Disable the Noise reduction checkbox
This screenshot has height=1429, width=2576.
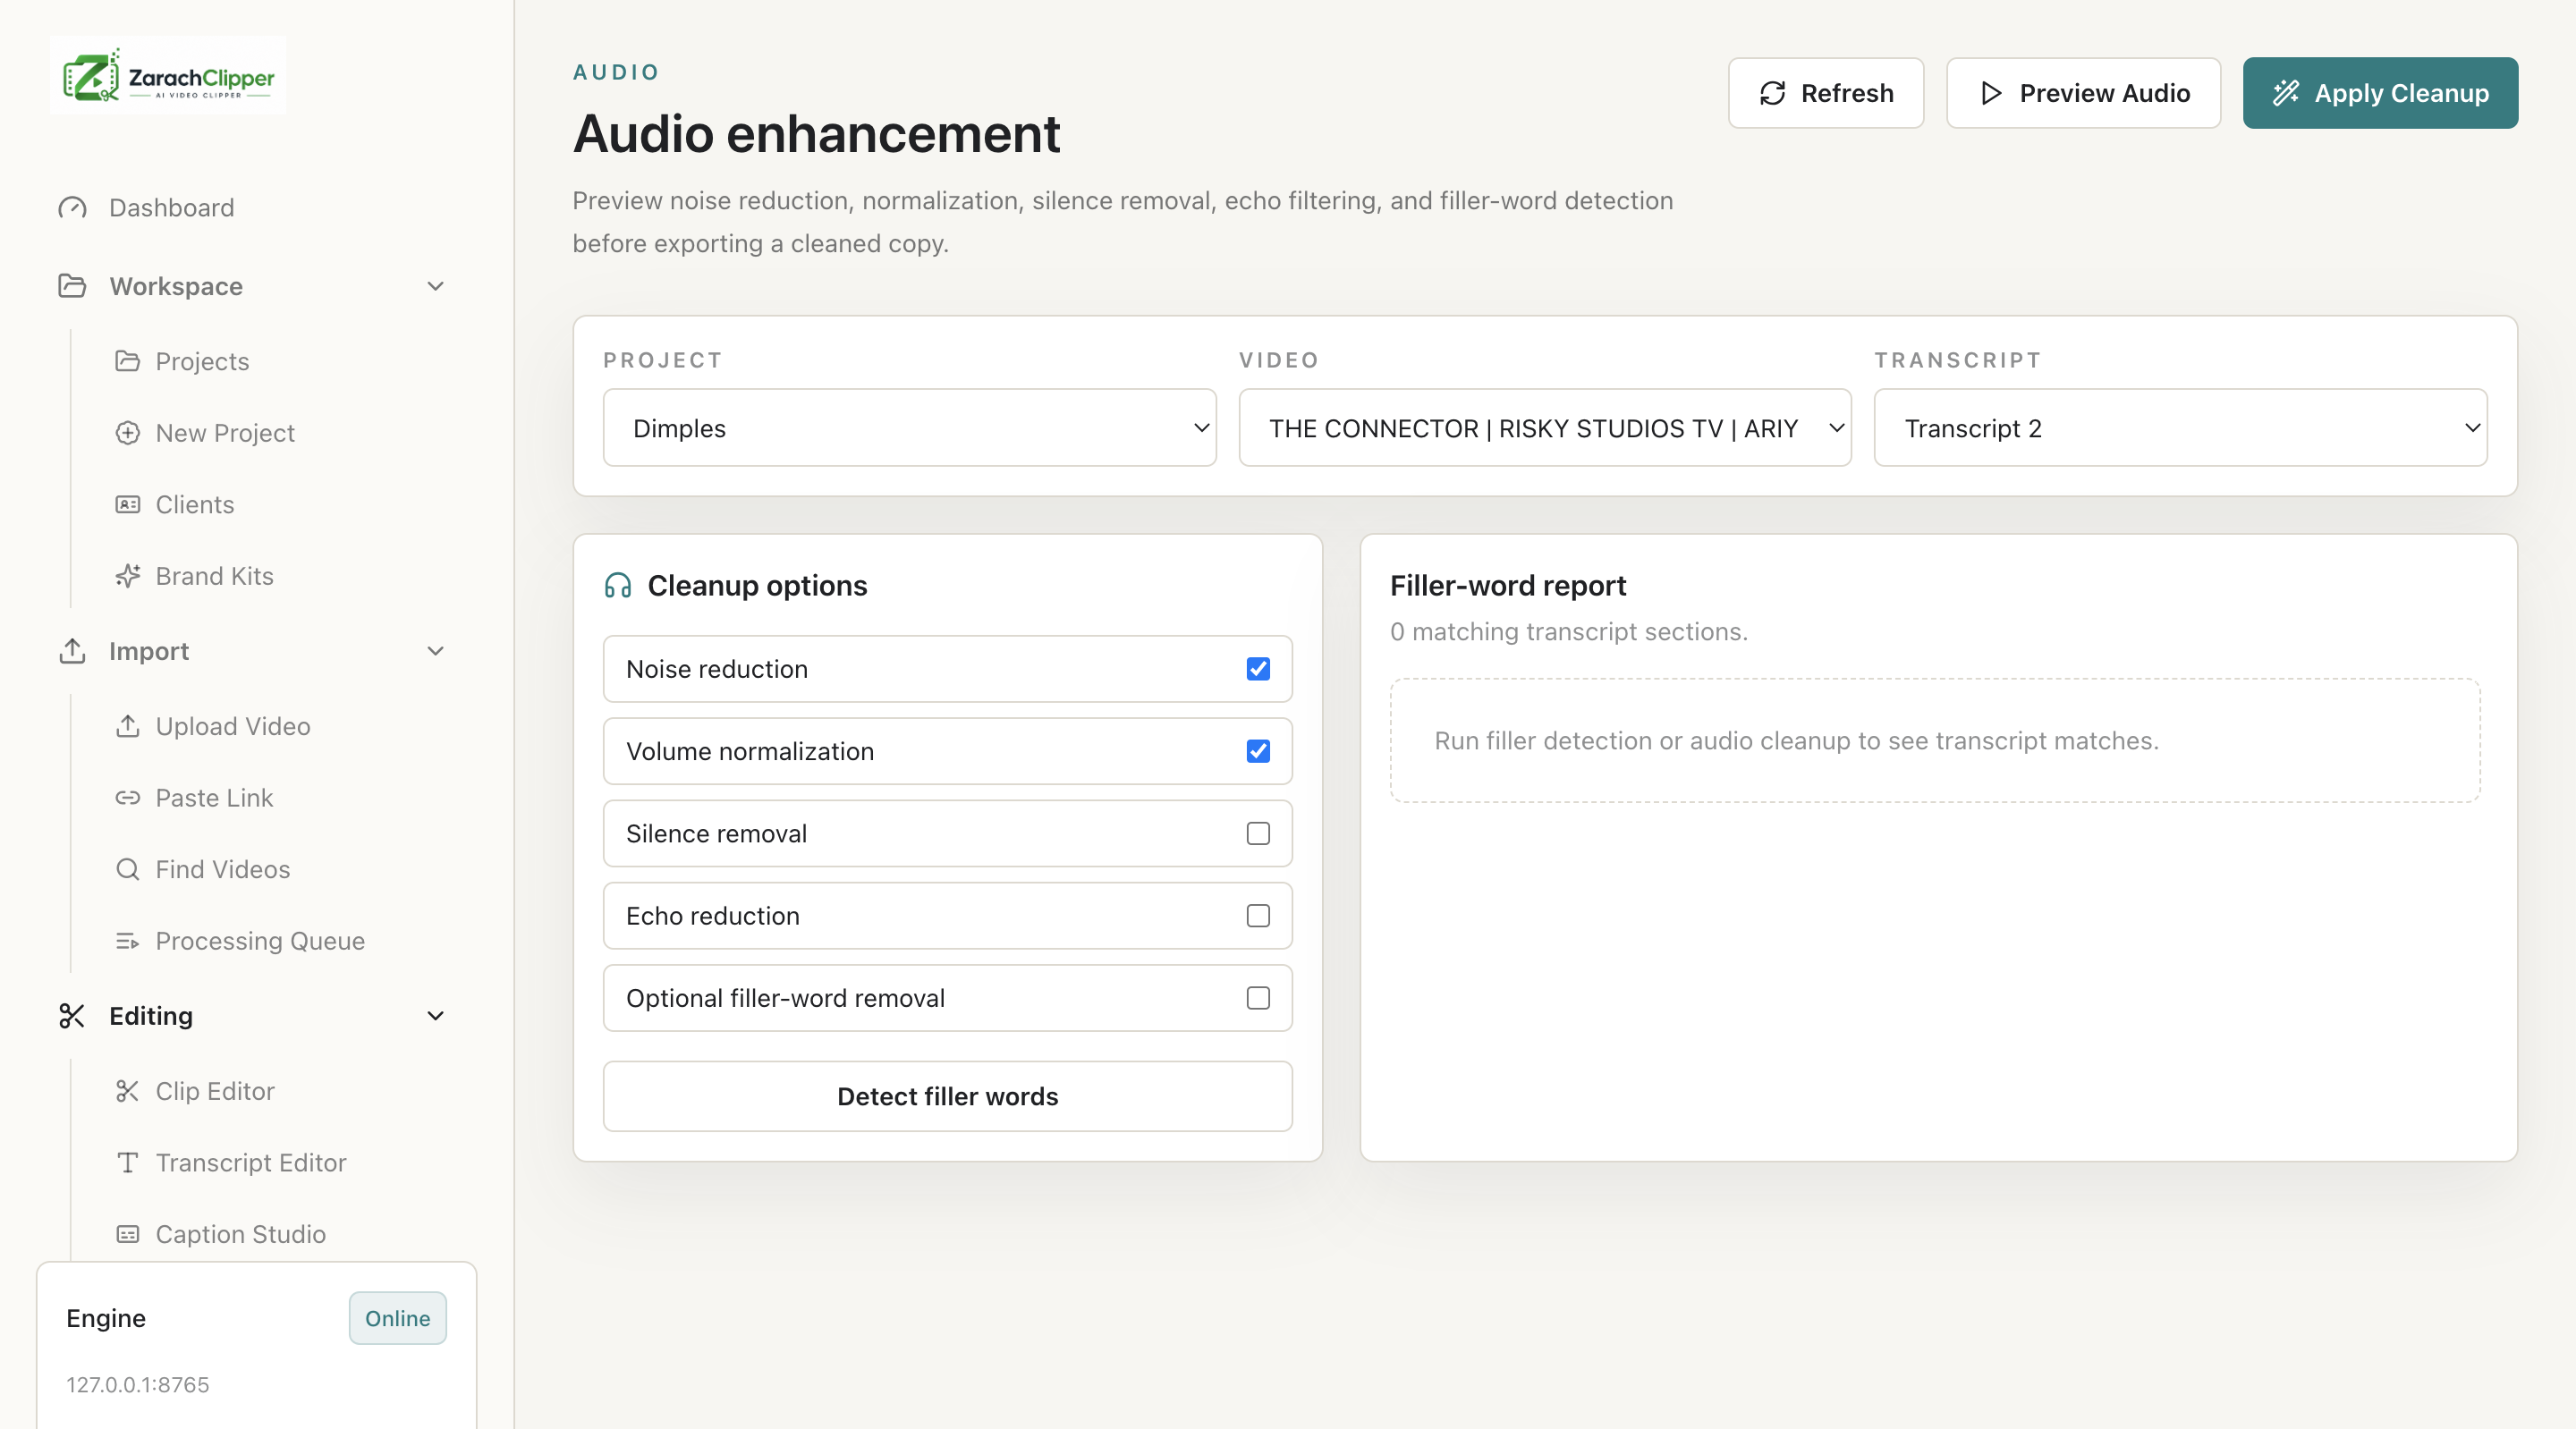1258,669
